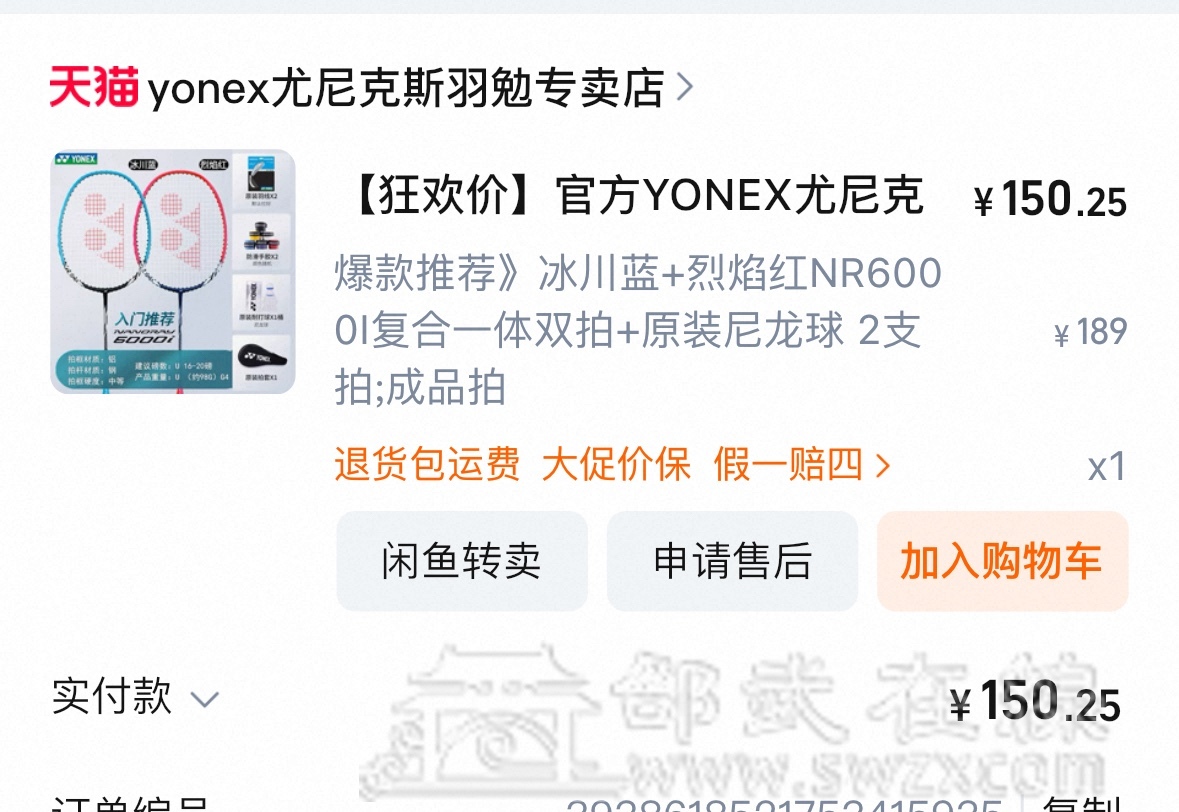
Task: View the 冰川蓝+烈焰红NR6000I variant description
Action: pyautogui.click(x=638, y=330)
